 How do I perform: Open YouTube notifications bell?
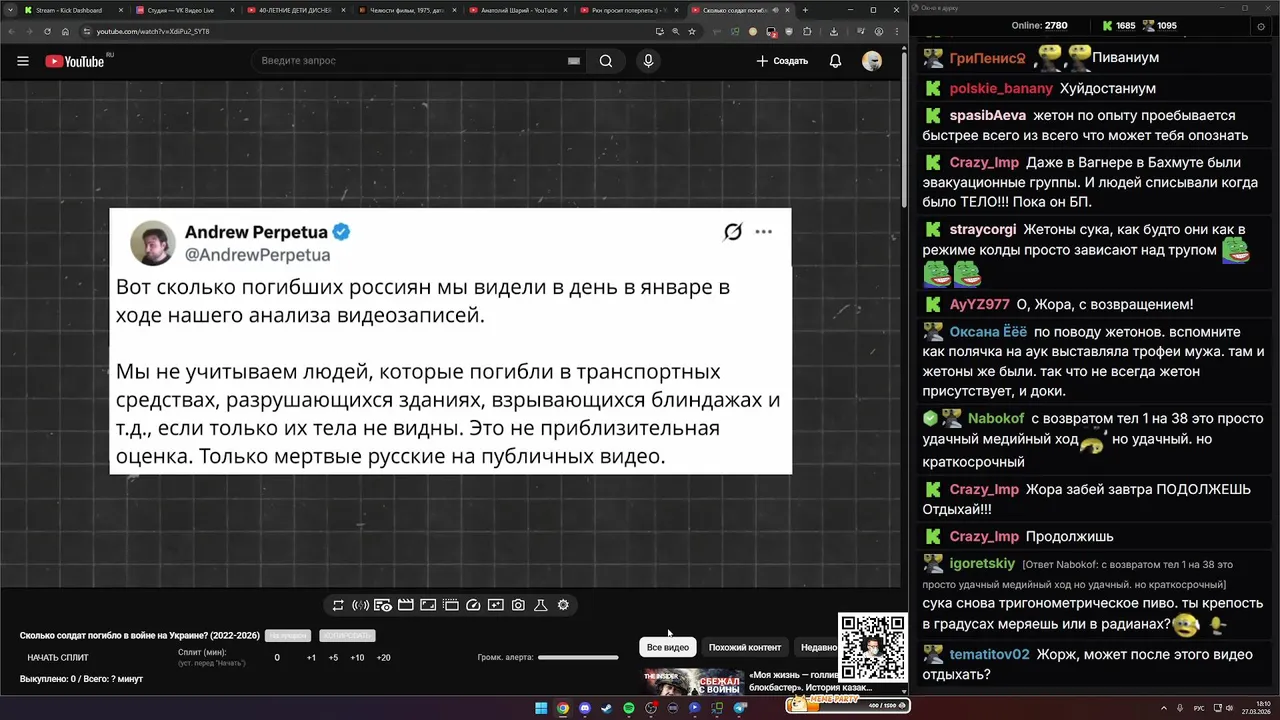pyautogui.click(x=835, y=61)
